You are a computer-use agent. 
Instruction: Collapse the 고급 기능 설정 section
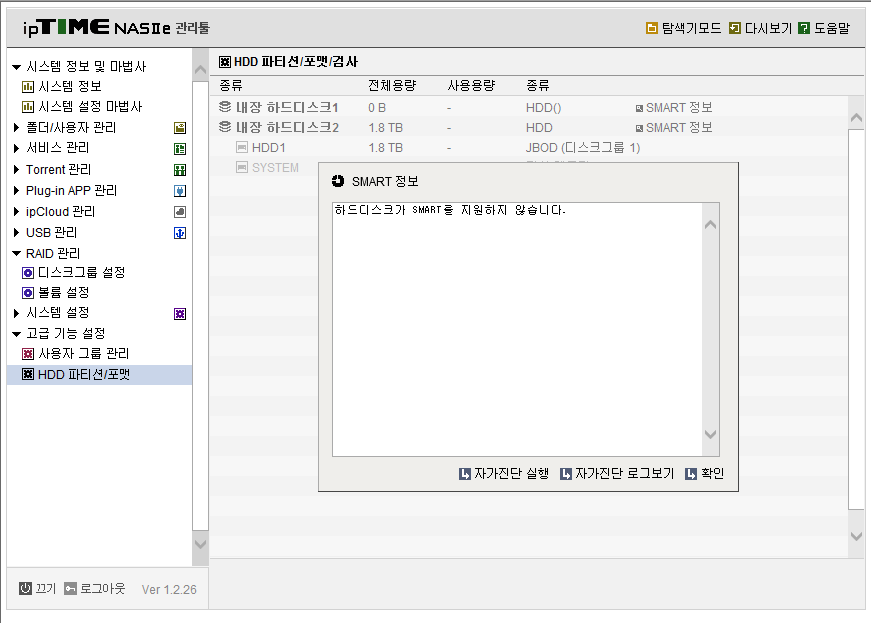click(x=17, y=334)
